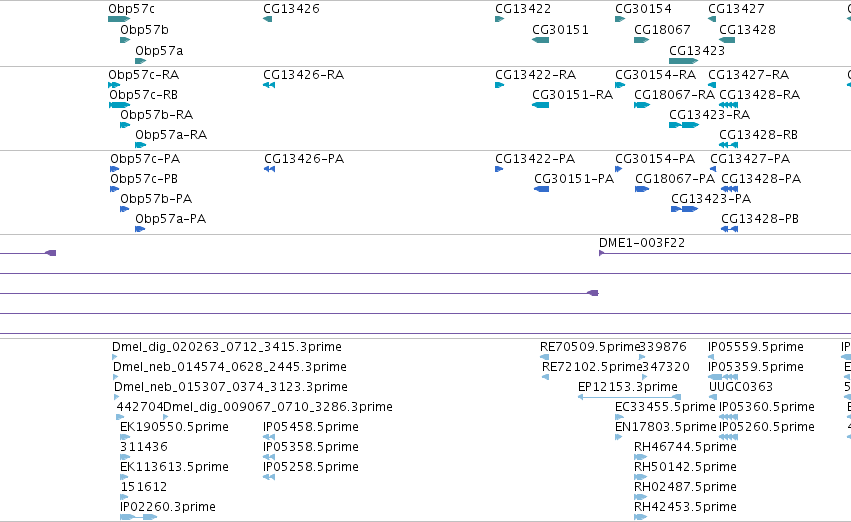
Task: Select the CG13428-RB transcript arrows
Action: click(728, 145)
